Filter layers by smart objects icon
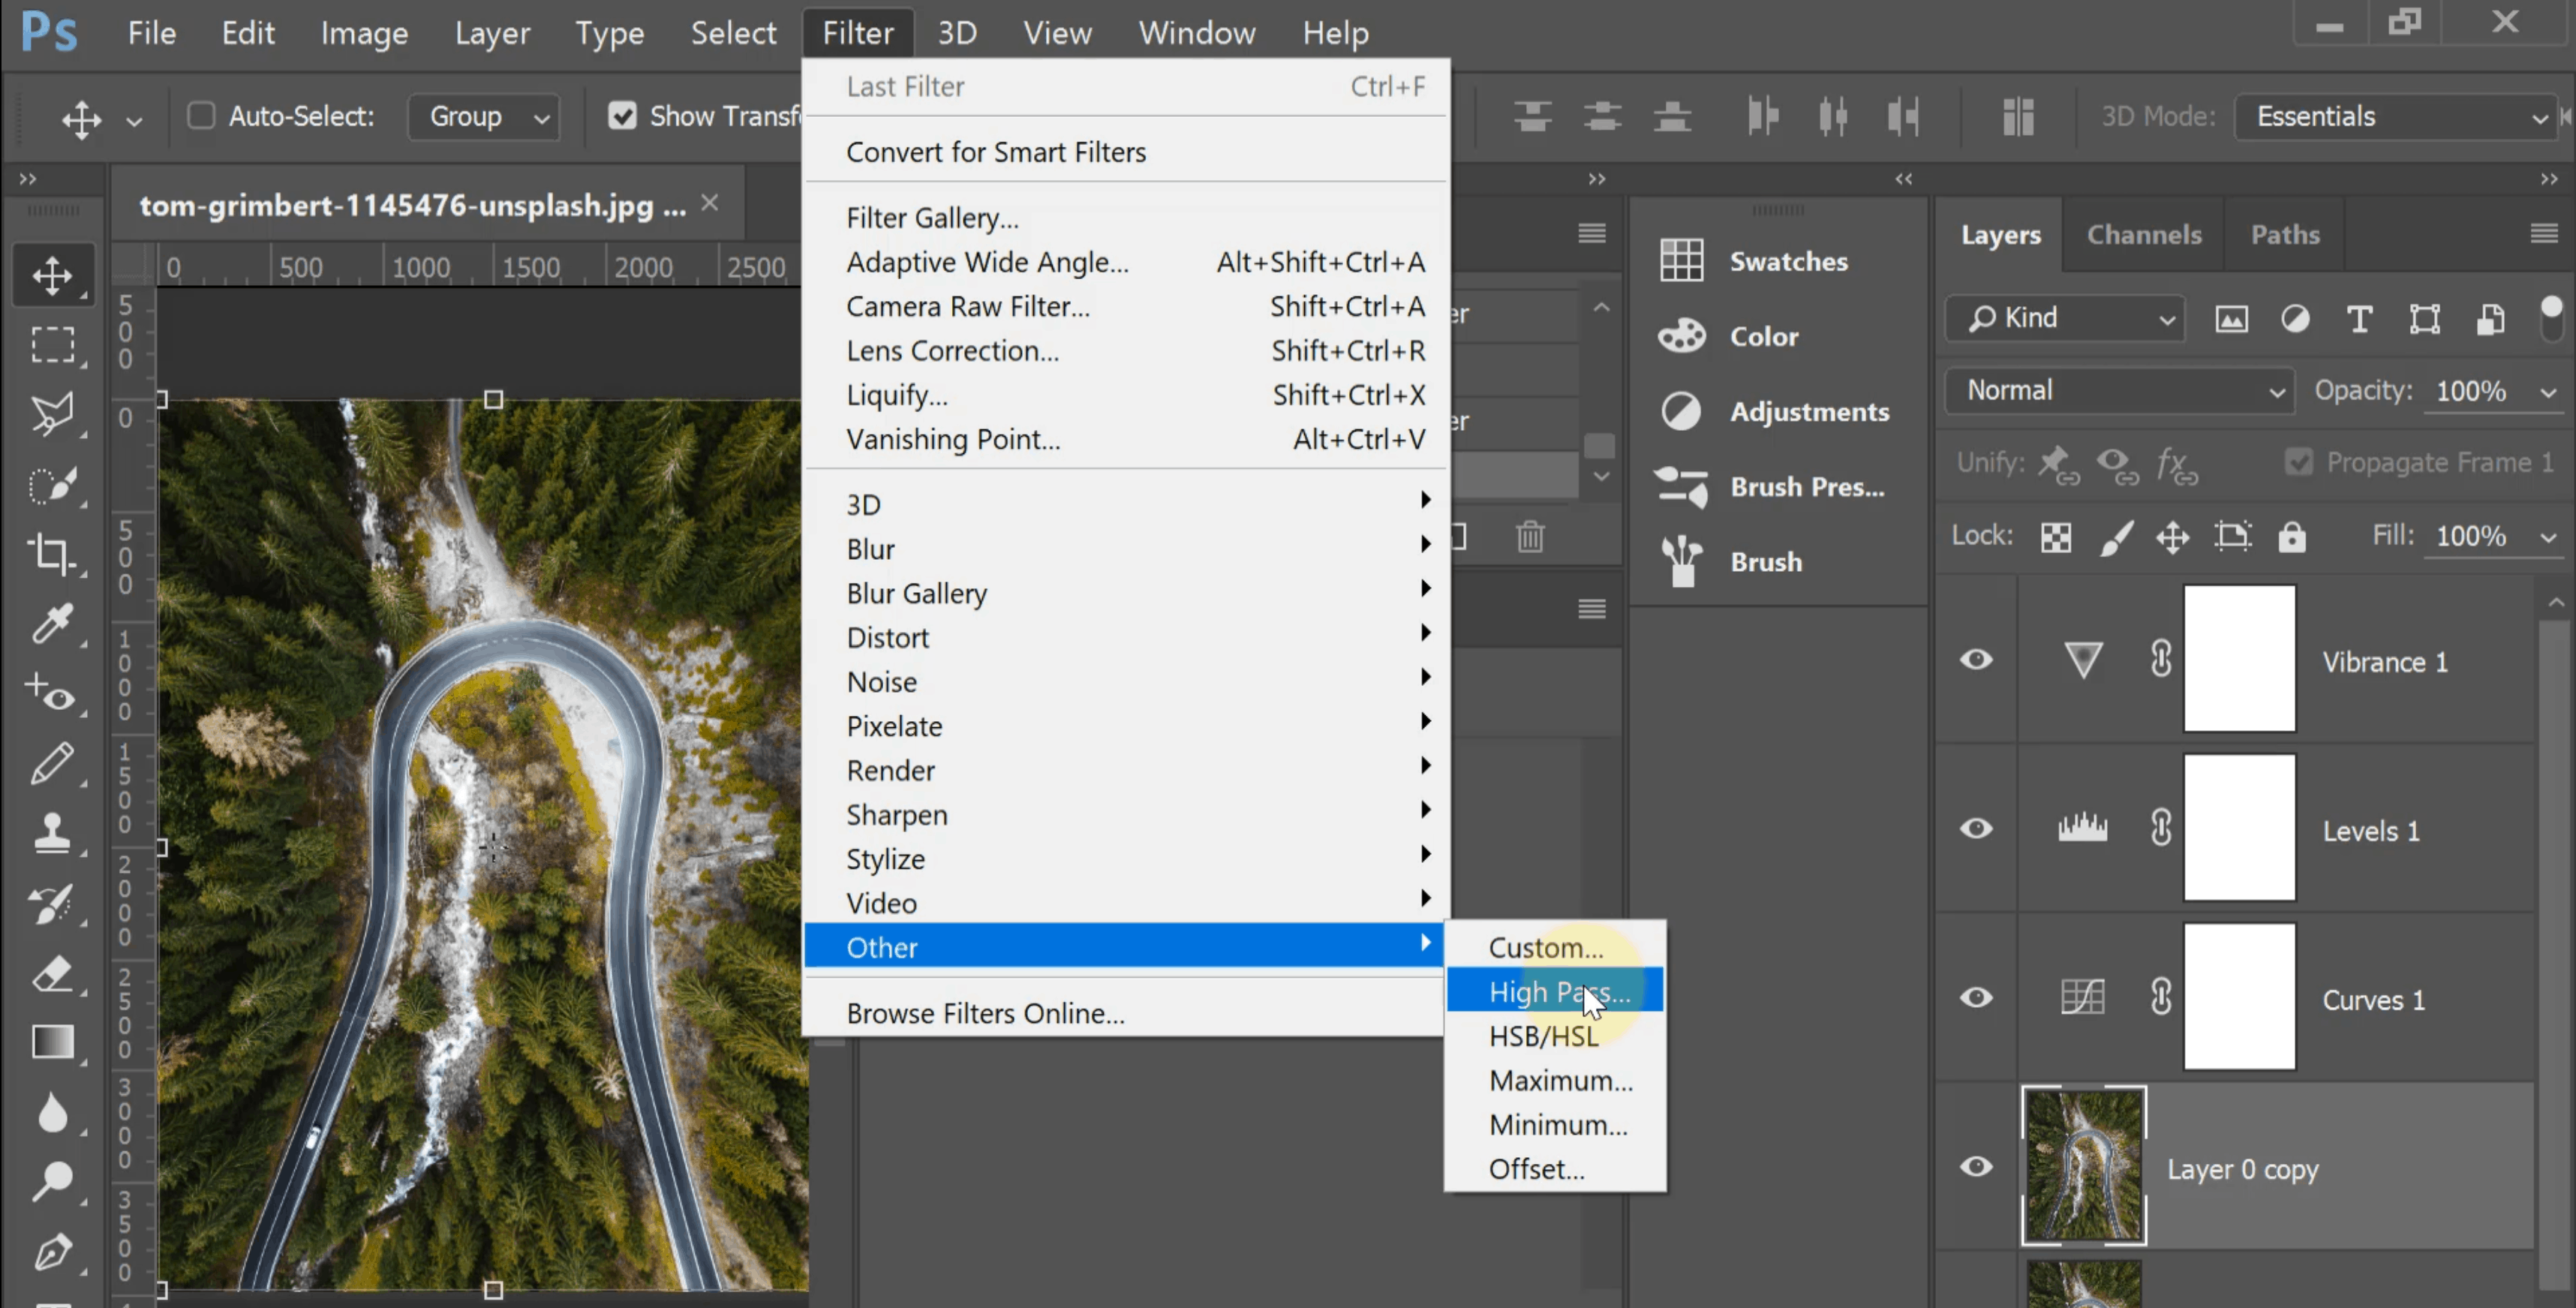The image size is (2576, 1308). click(2490, 319)
